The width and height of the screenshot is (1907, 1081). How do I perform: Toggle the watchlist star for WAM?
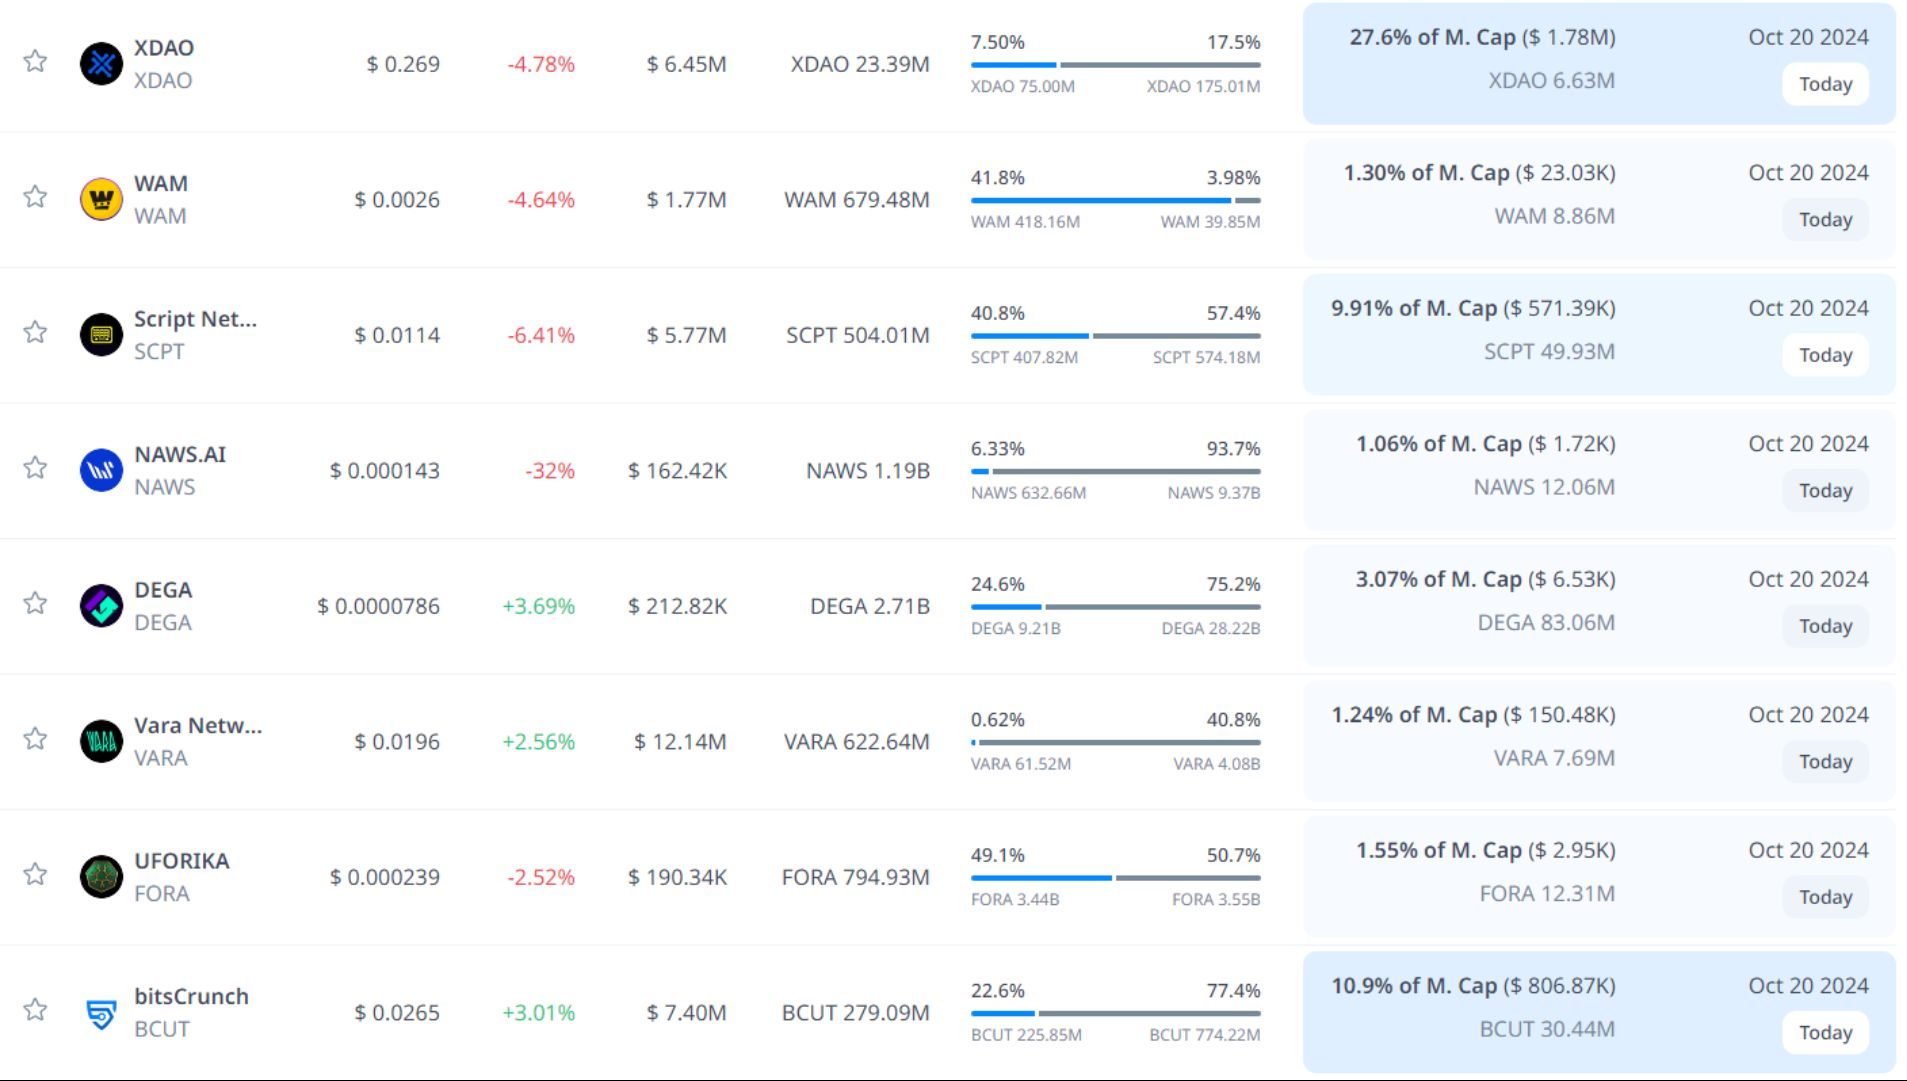(x=35, y=196)
